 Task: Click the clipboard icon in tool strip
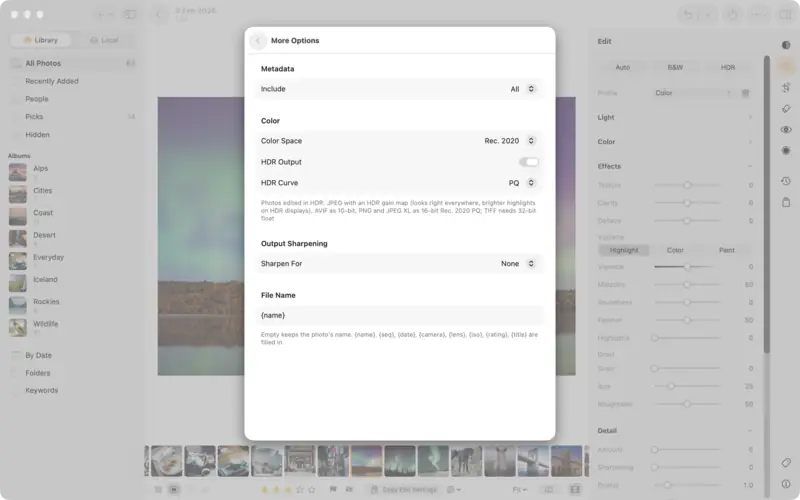(x=786, y=202)
